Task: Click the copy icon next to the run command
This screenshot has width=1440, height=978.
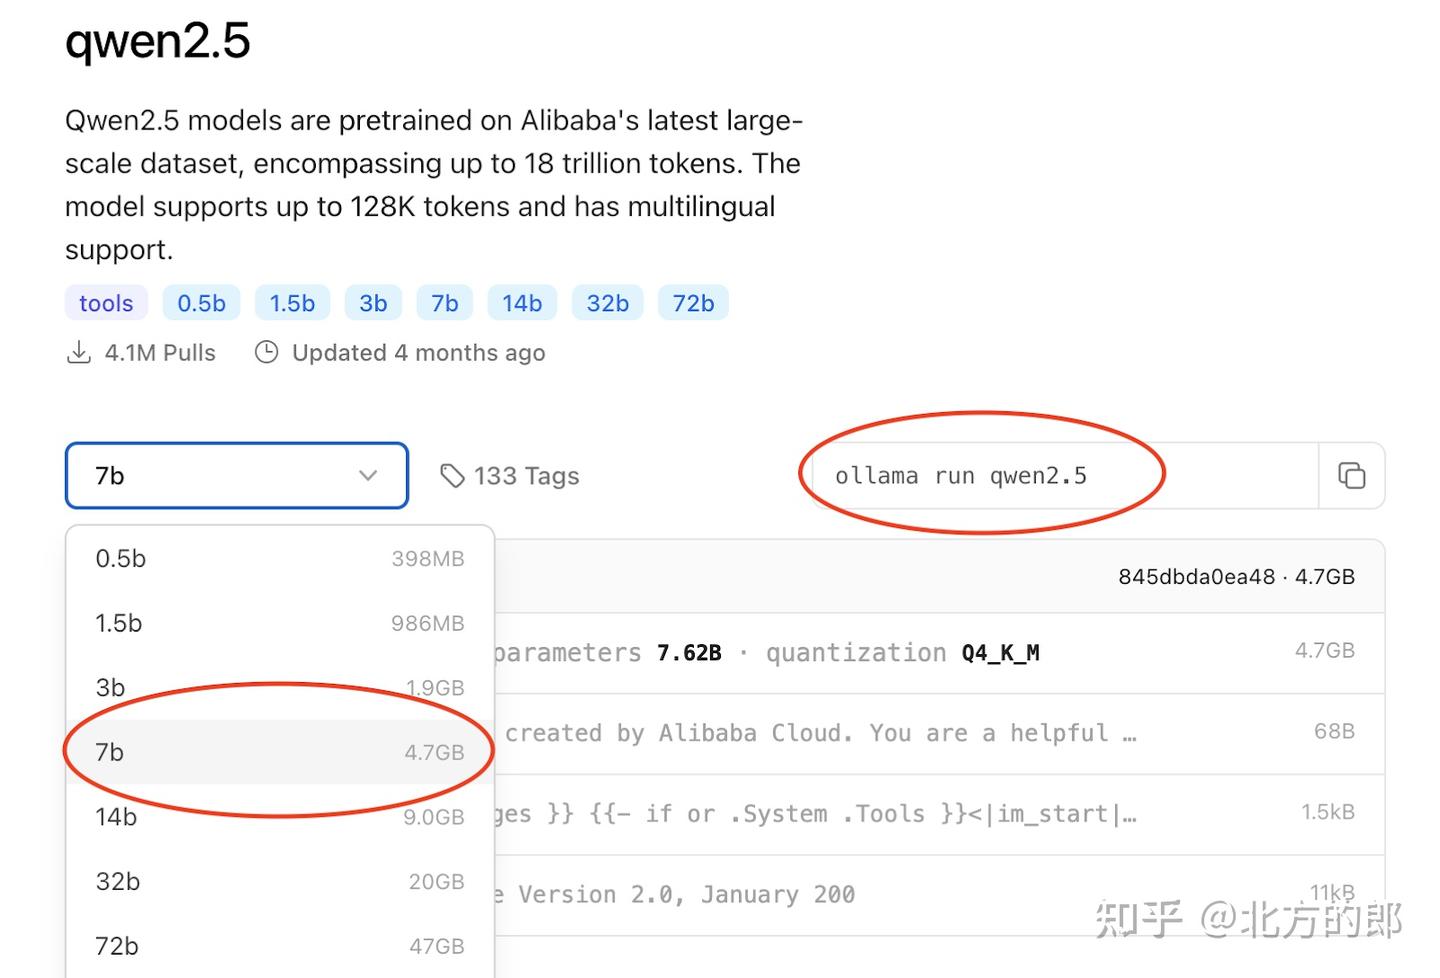Action: 1352,476
